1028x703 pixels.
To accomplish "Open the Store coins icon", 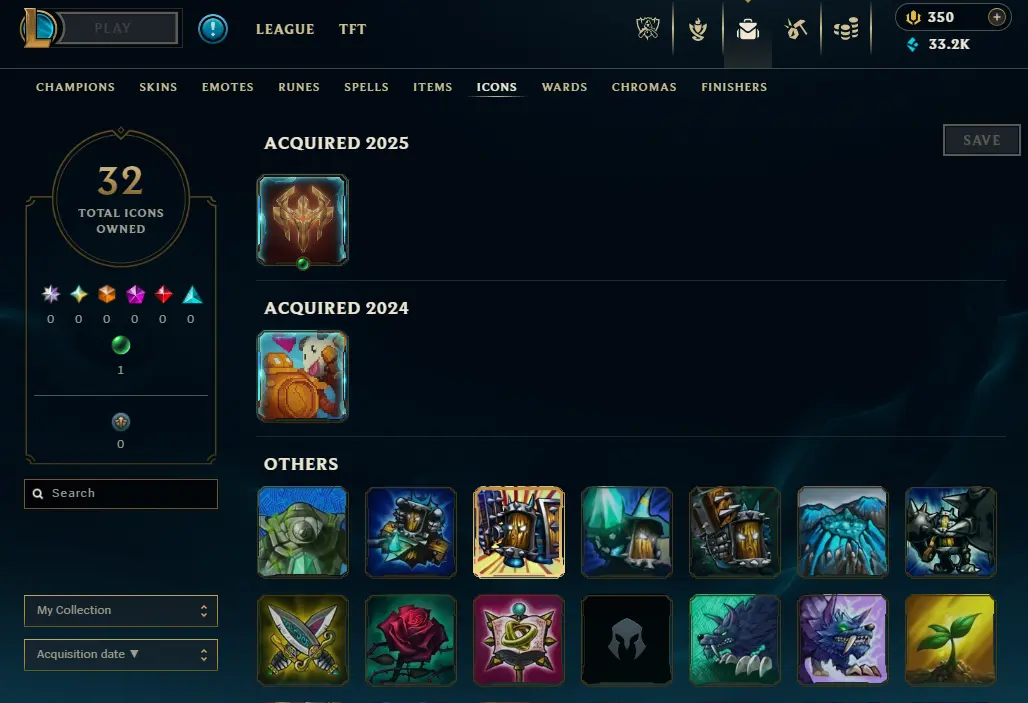I will click(846, 29).
